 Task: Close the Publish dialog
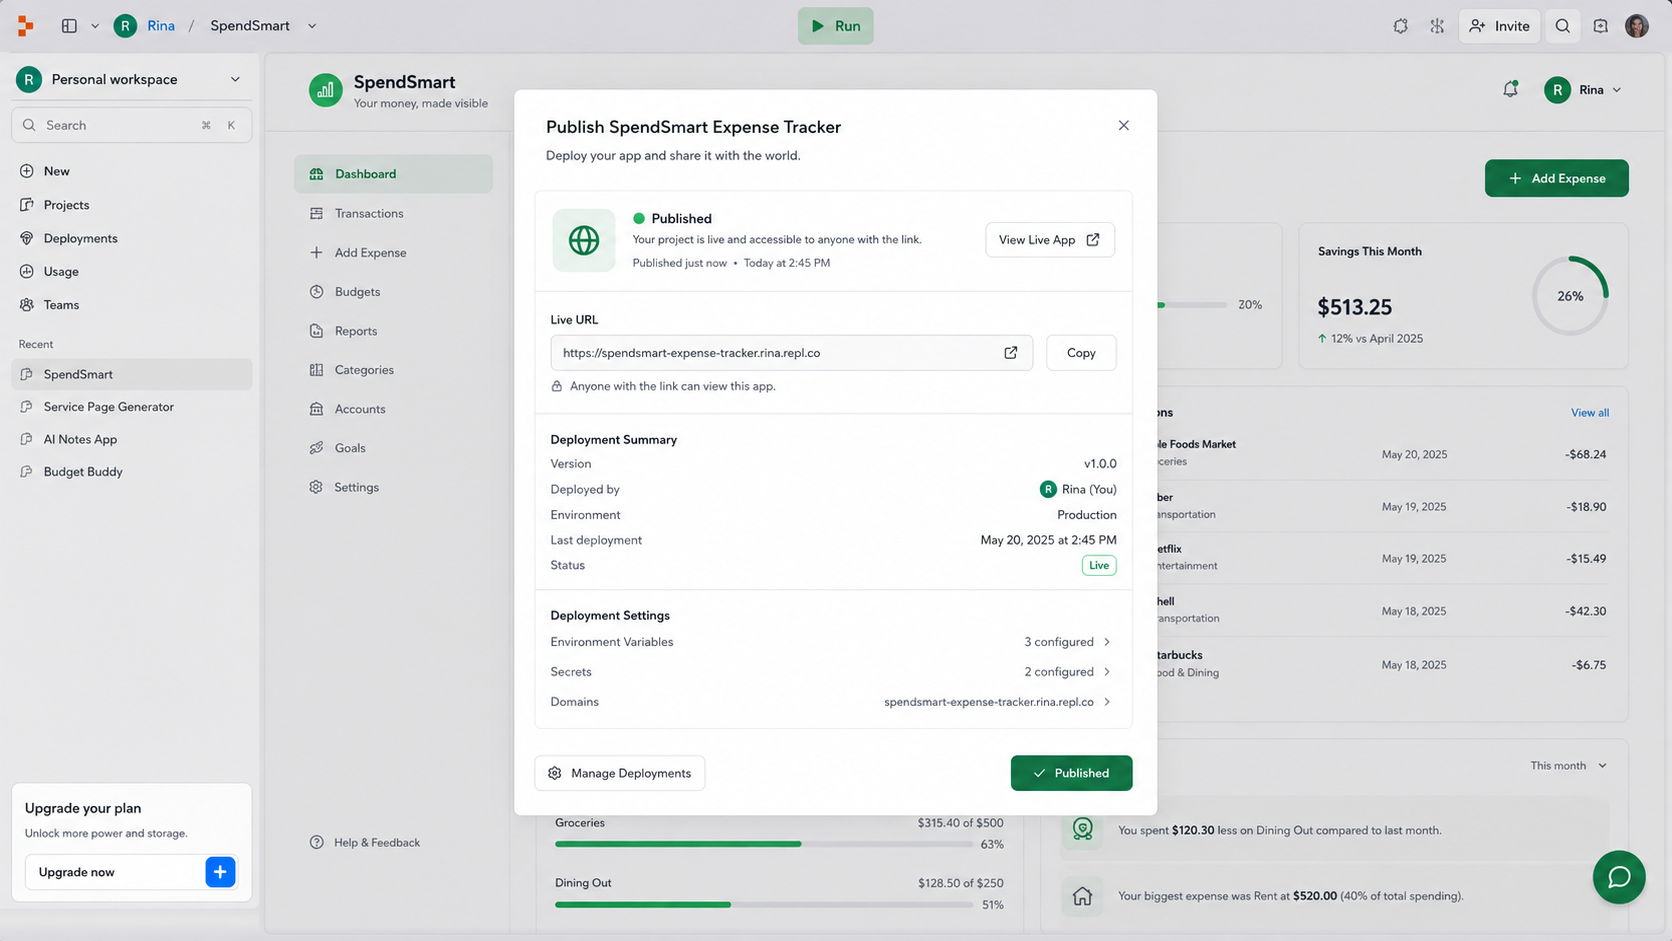pos(1123,125)
